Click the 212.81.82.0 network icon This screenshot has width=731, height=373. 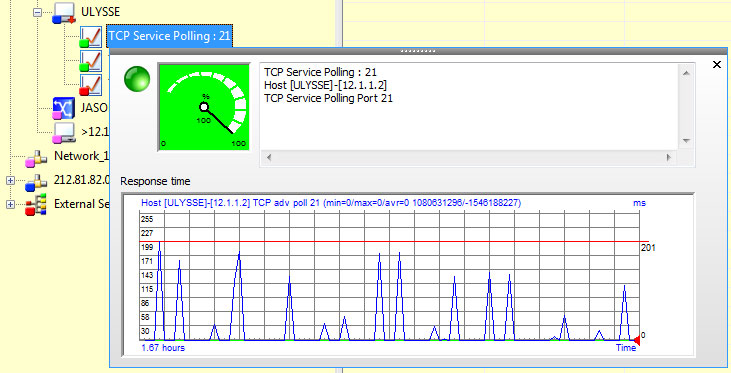click(x=36, y=182)
